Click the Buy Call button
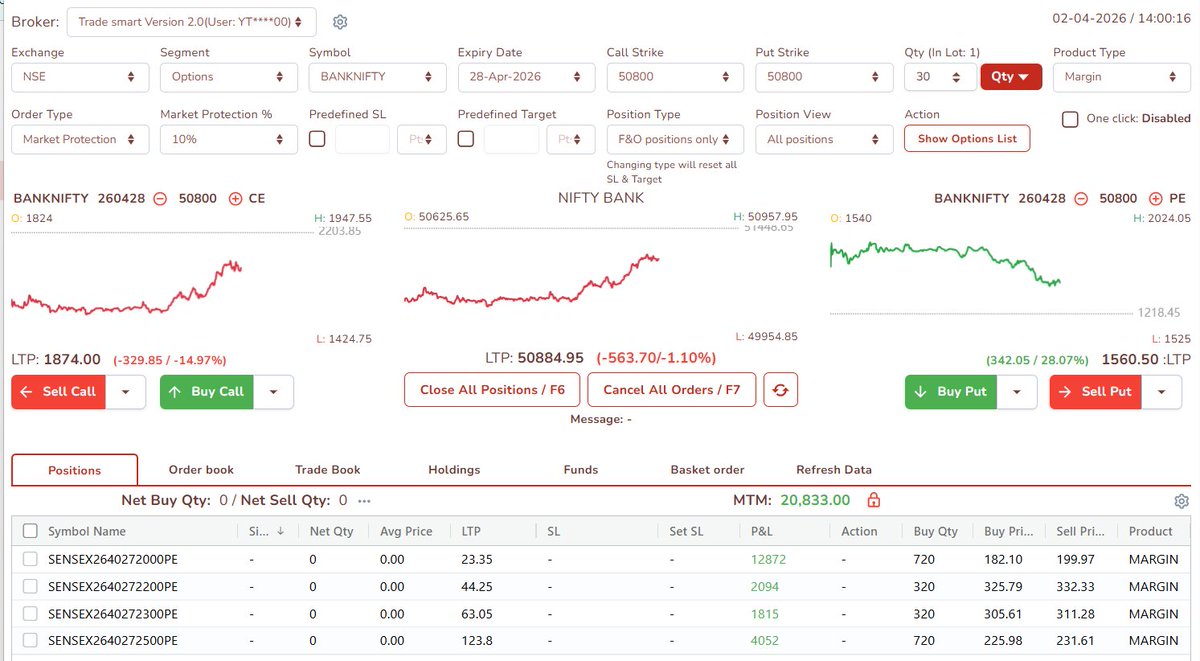This screenshot has height=661, width=1200. [x=207, y=392]
